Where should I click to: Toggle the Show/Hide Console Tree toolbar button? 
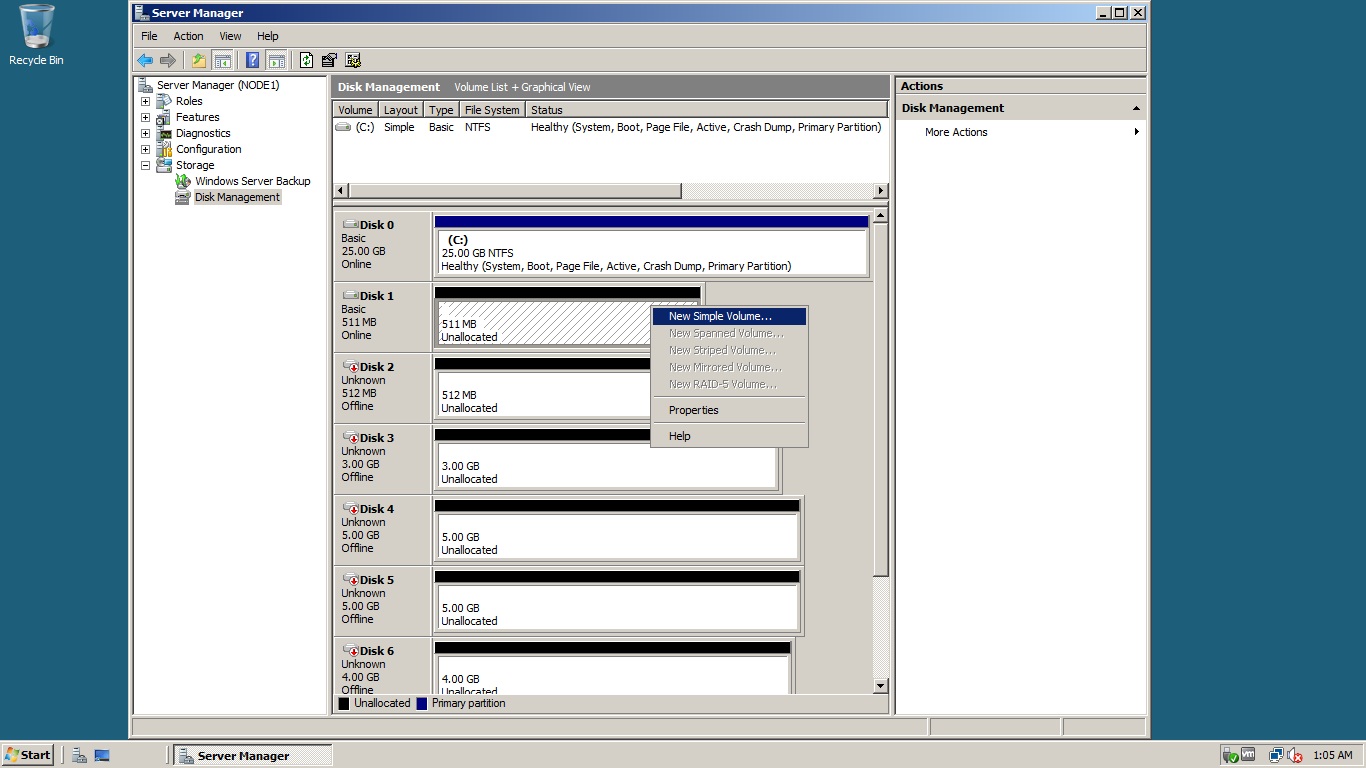(223, 60)
